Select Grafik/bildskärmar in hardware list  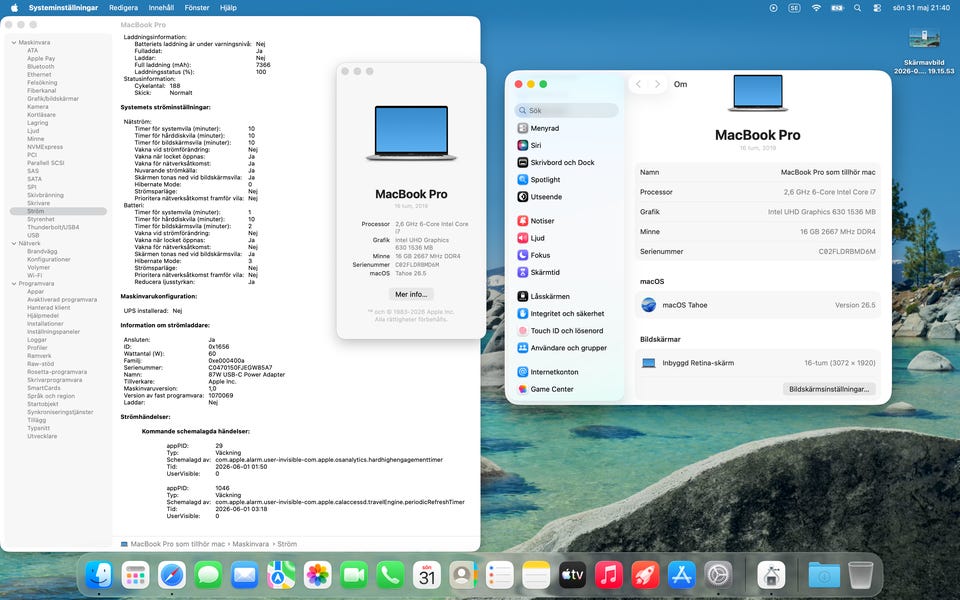pyautogui.click(x=53, y=99)
